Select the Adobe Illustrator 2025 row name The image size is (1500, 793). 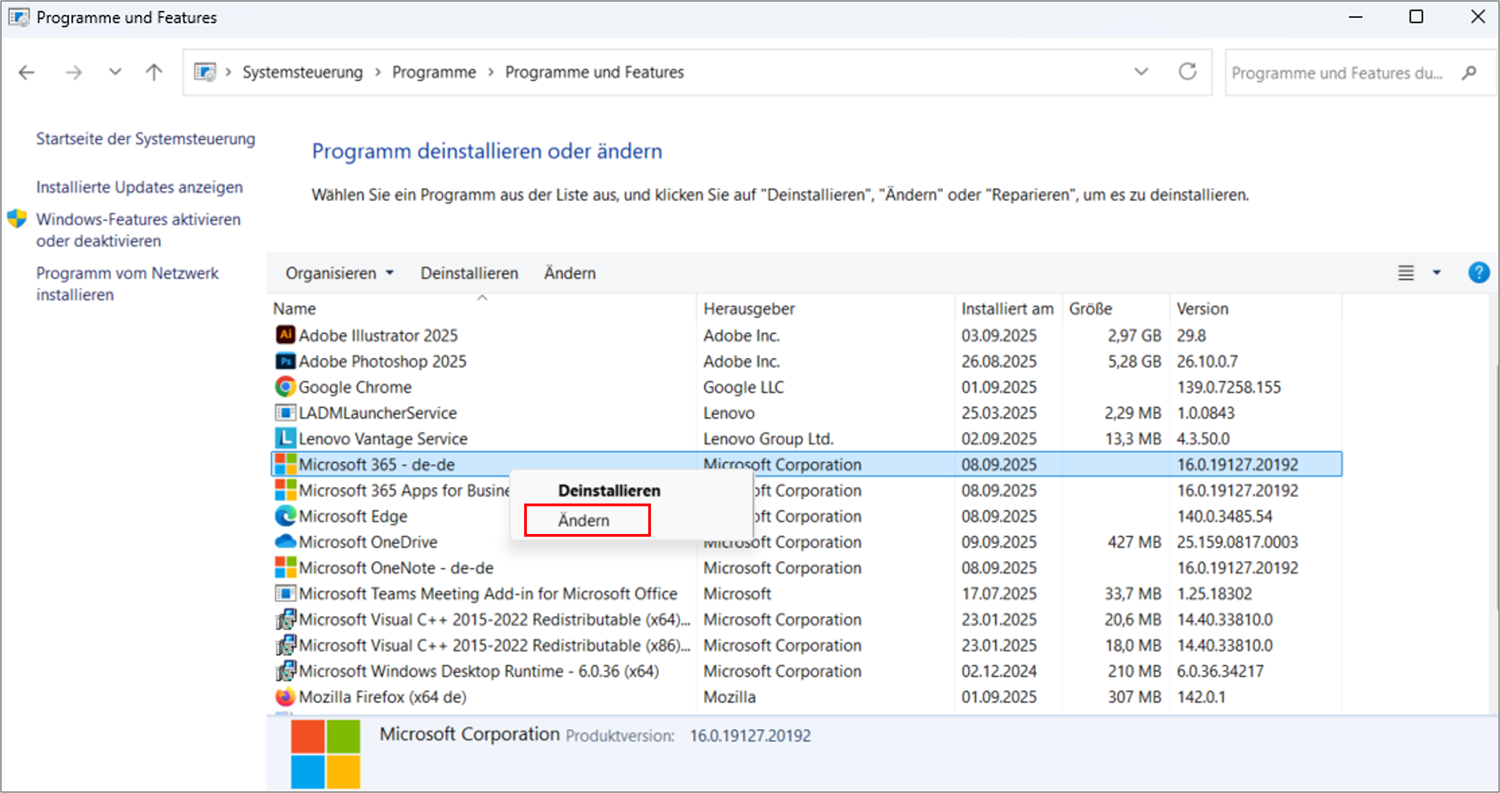tap(378, 335)
